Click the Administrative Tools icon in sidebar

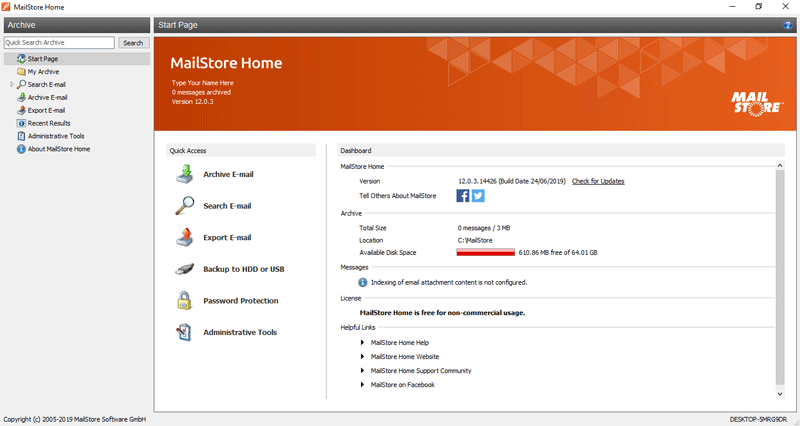[21, 136]
